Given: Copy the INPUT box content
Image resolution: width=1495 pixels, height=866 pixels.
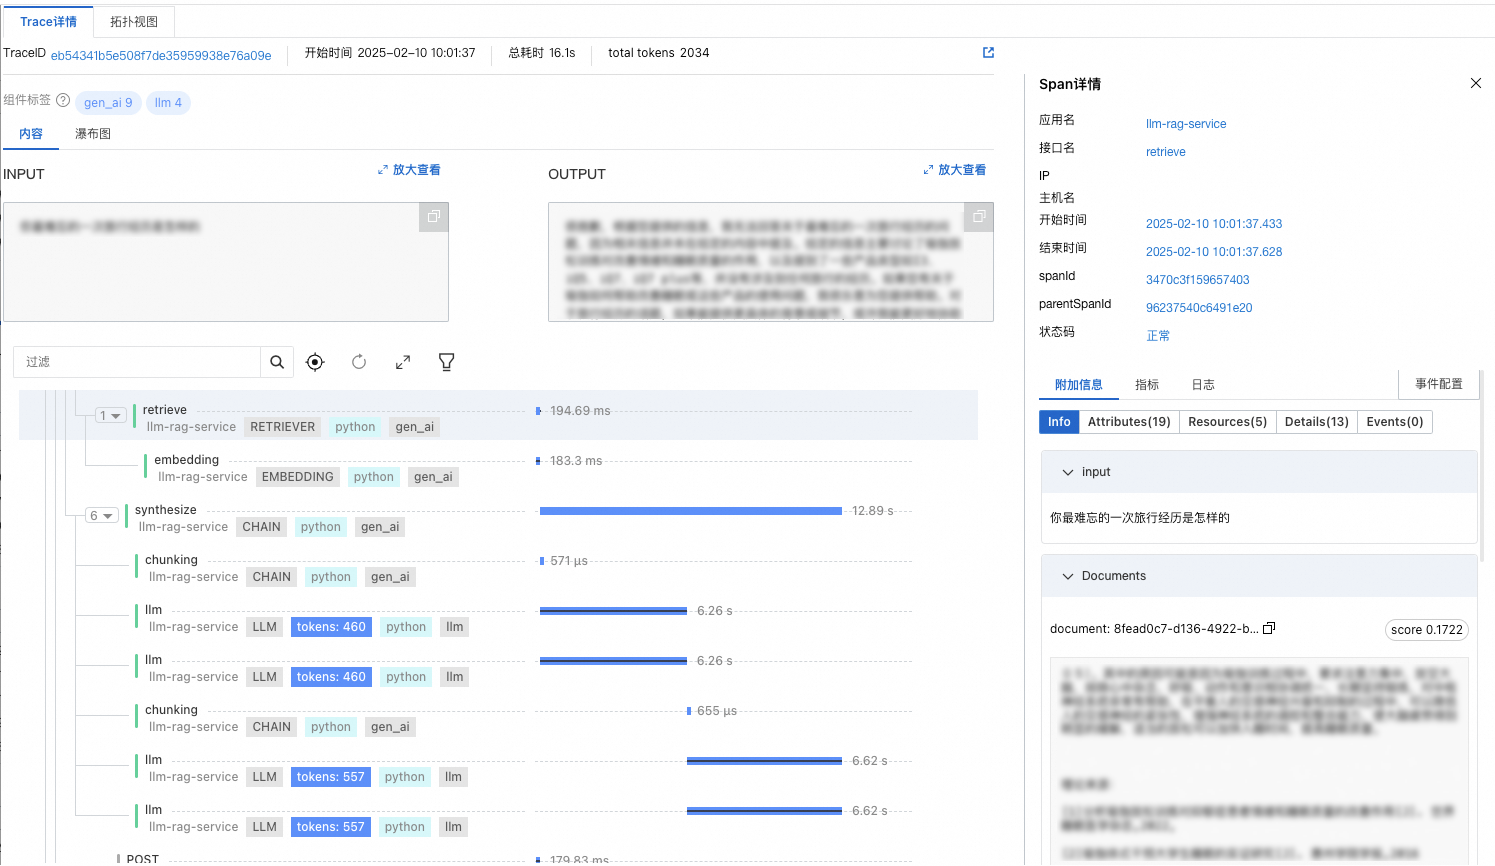Looking at the screenshot, I should point(434,217).
